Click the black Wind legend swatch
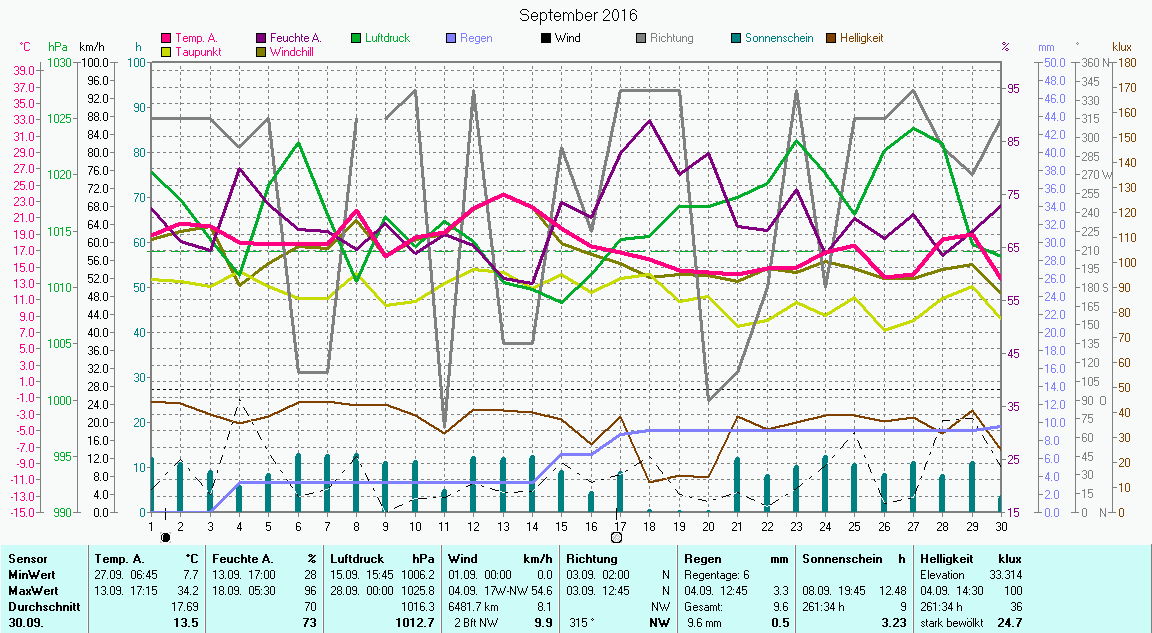Image resolution: width=1152 pixels, height=633 pixels. 546,39
